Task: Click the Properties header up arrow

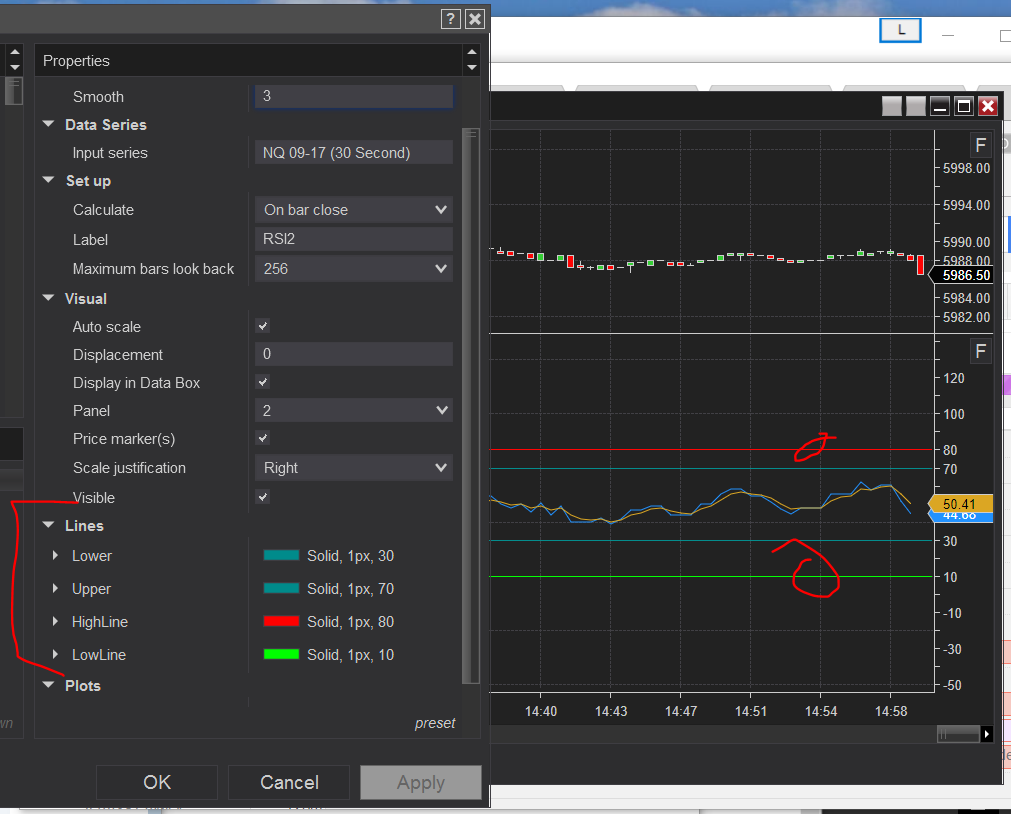Action: (x=472, y=53)
